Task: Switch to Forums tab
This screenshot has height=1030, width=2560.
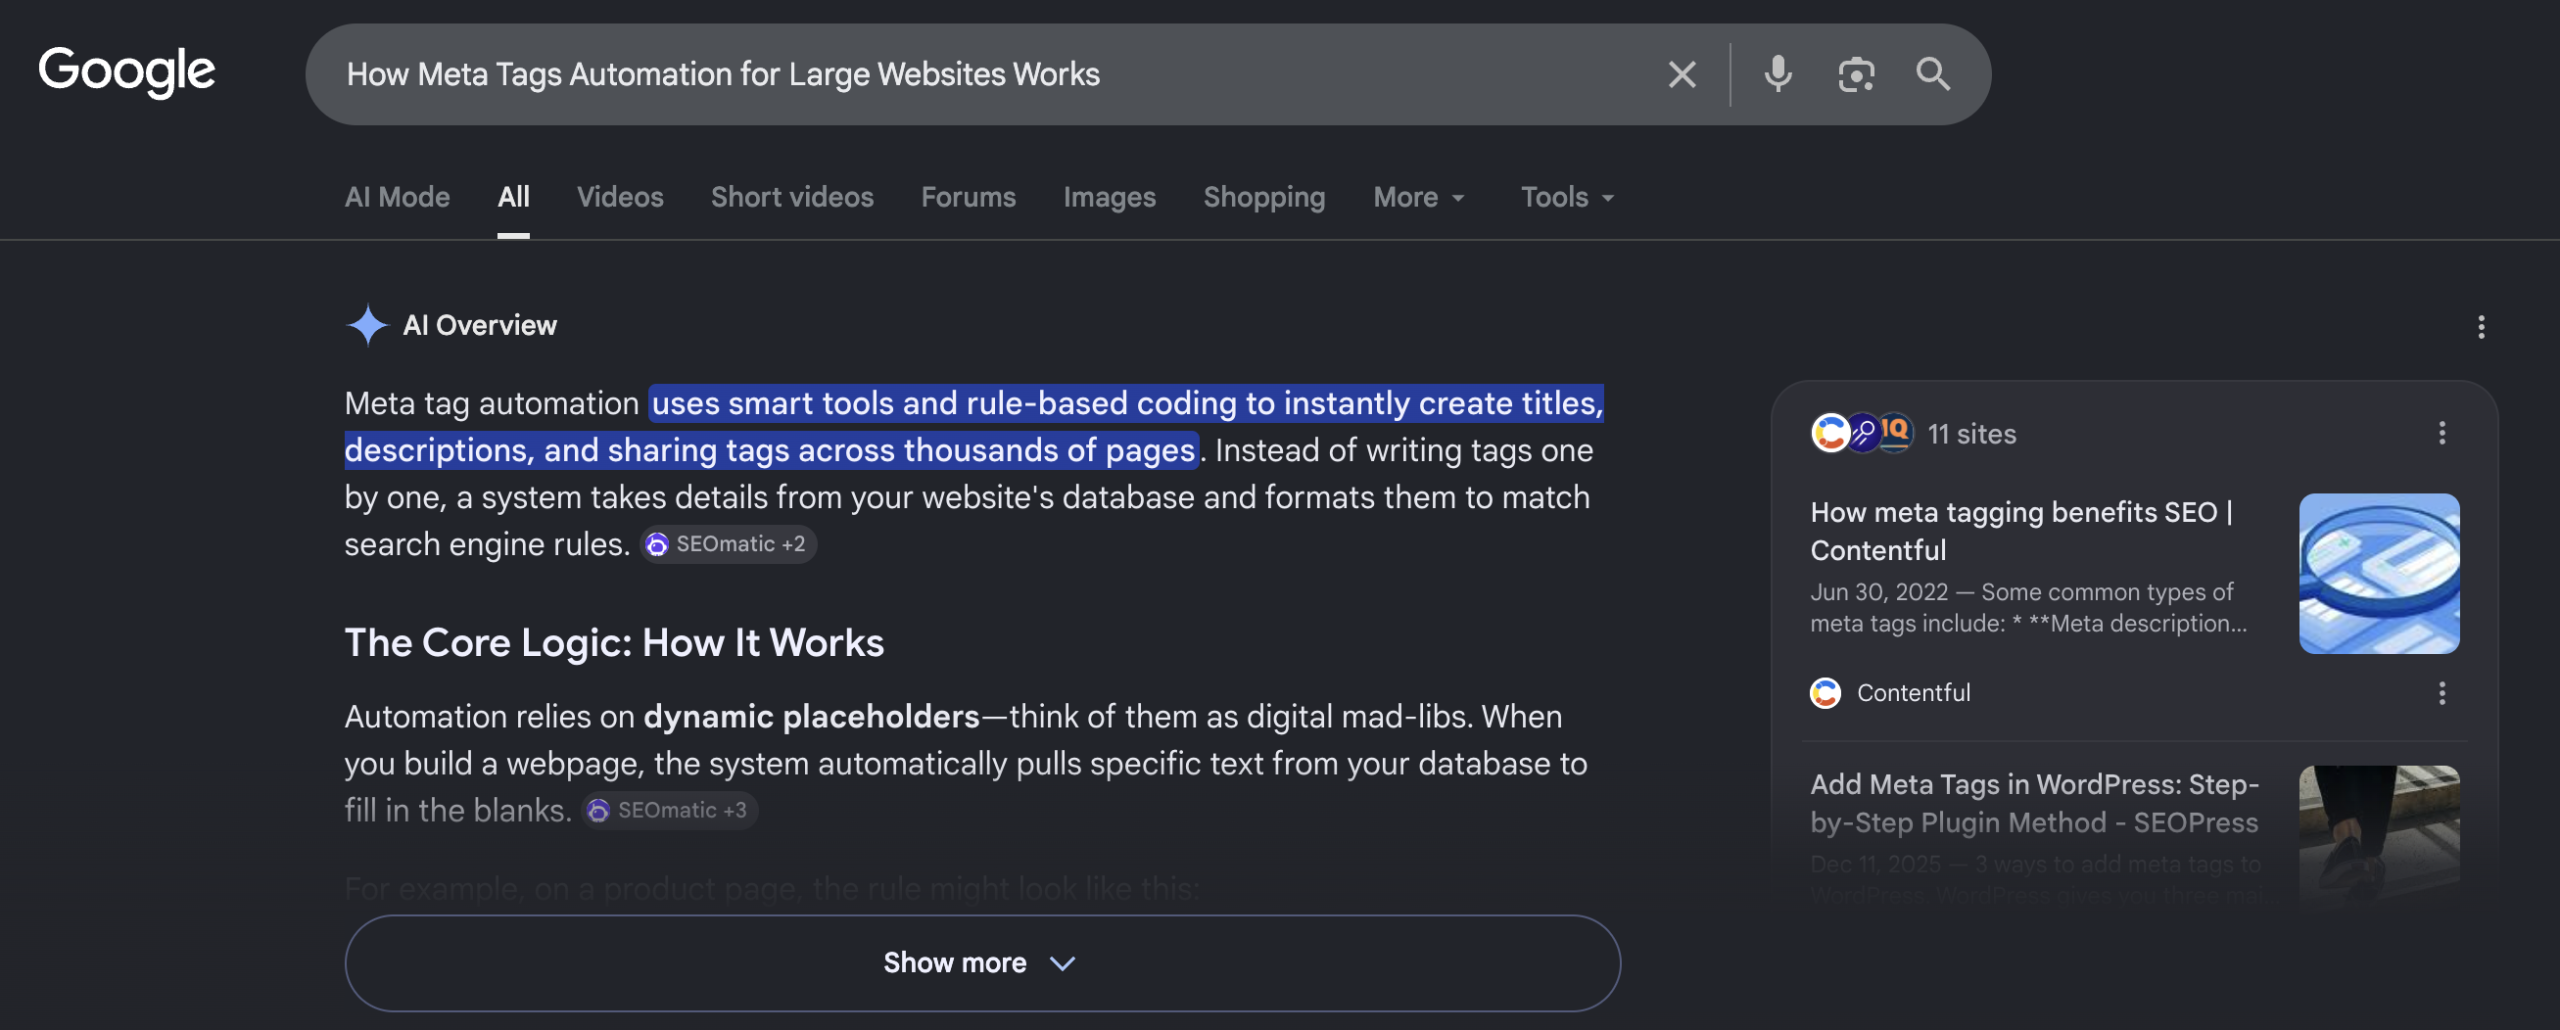Action: point(968,197)
